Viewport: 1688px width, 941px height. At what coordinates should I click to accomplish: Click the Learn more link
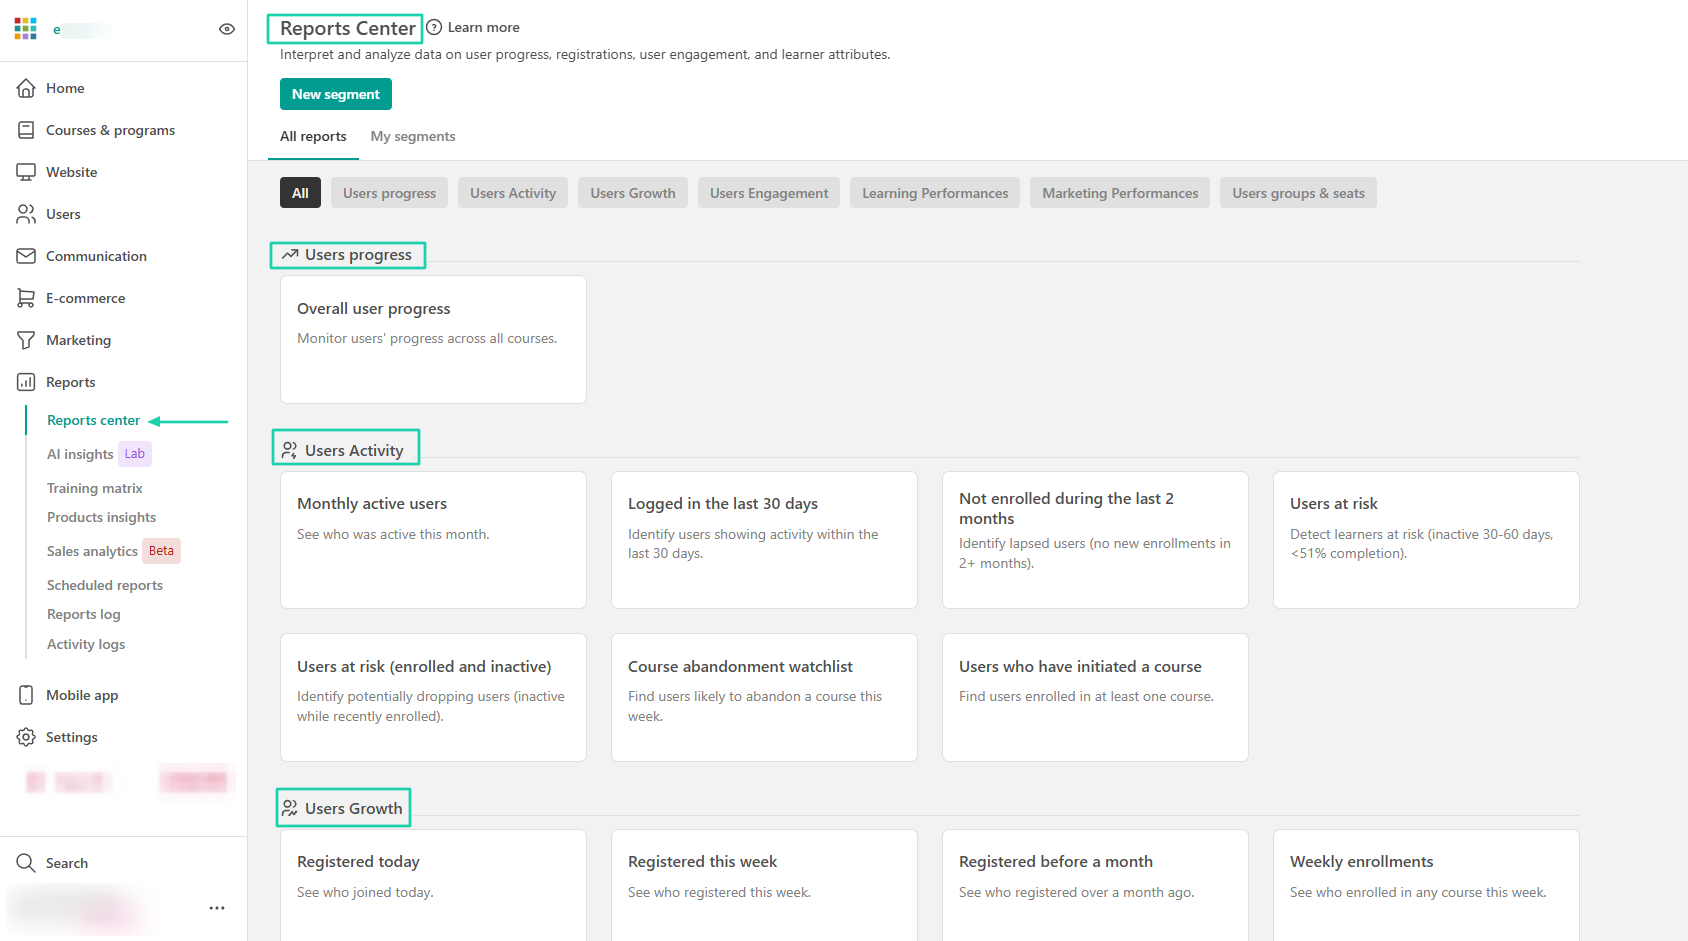483,27
